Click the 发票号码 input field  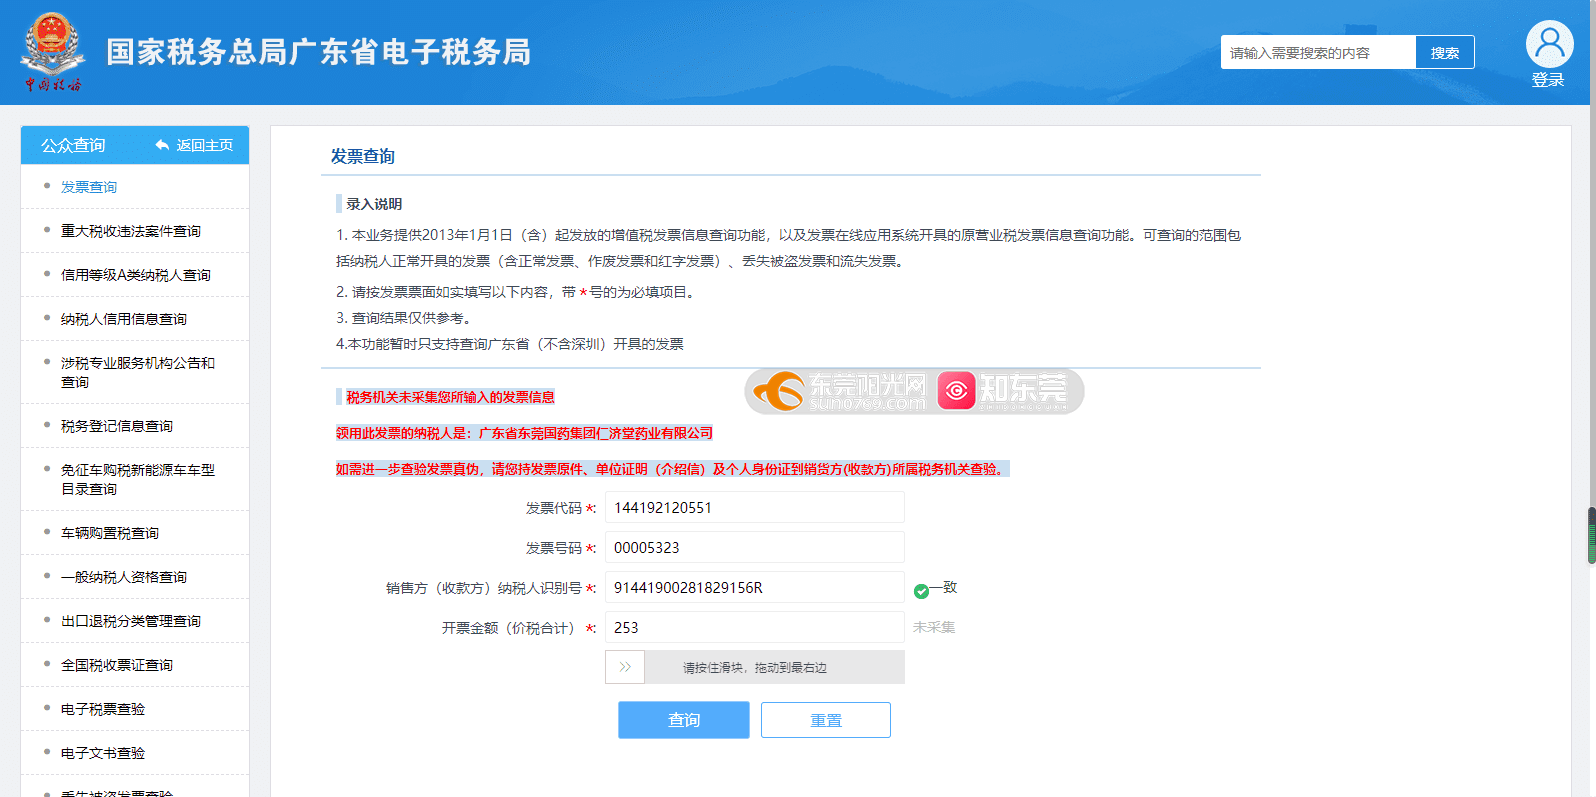coord(754,548)
